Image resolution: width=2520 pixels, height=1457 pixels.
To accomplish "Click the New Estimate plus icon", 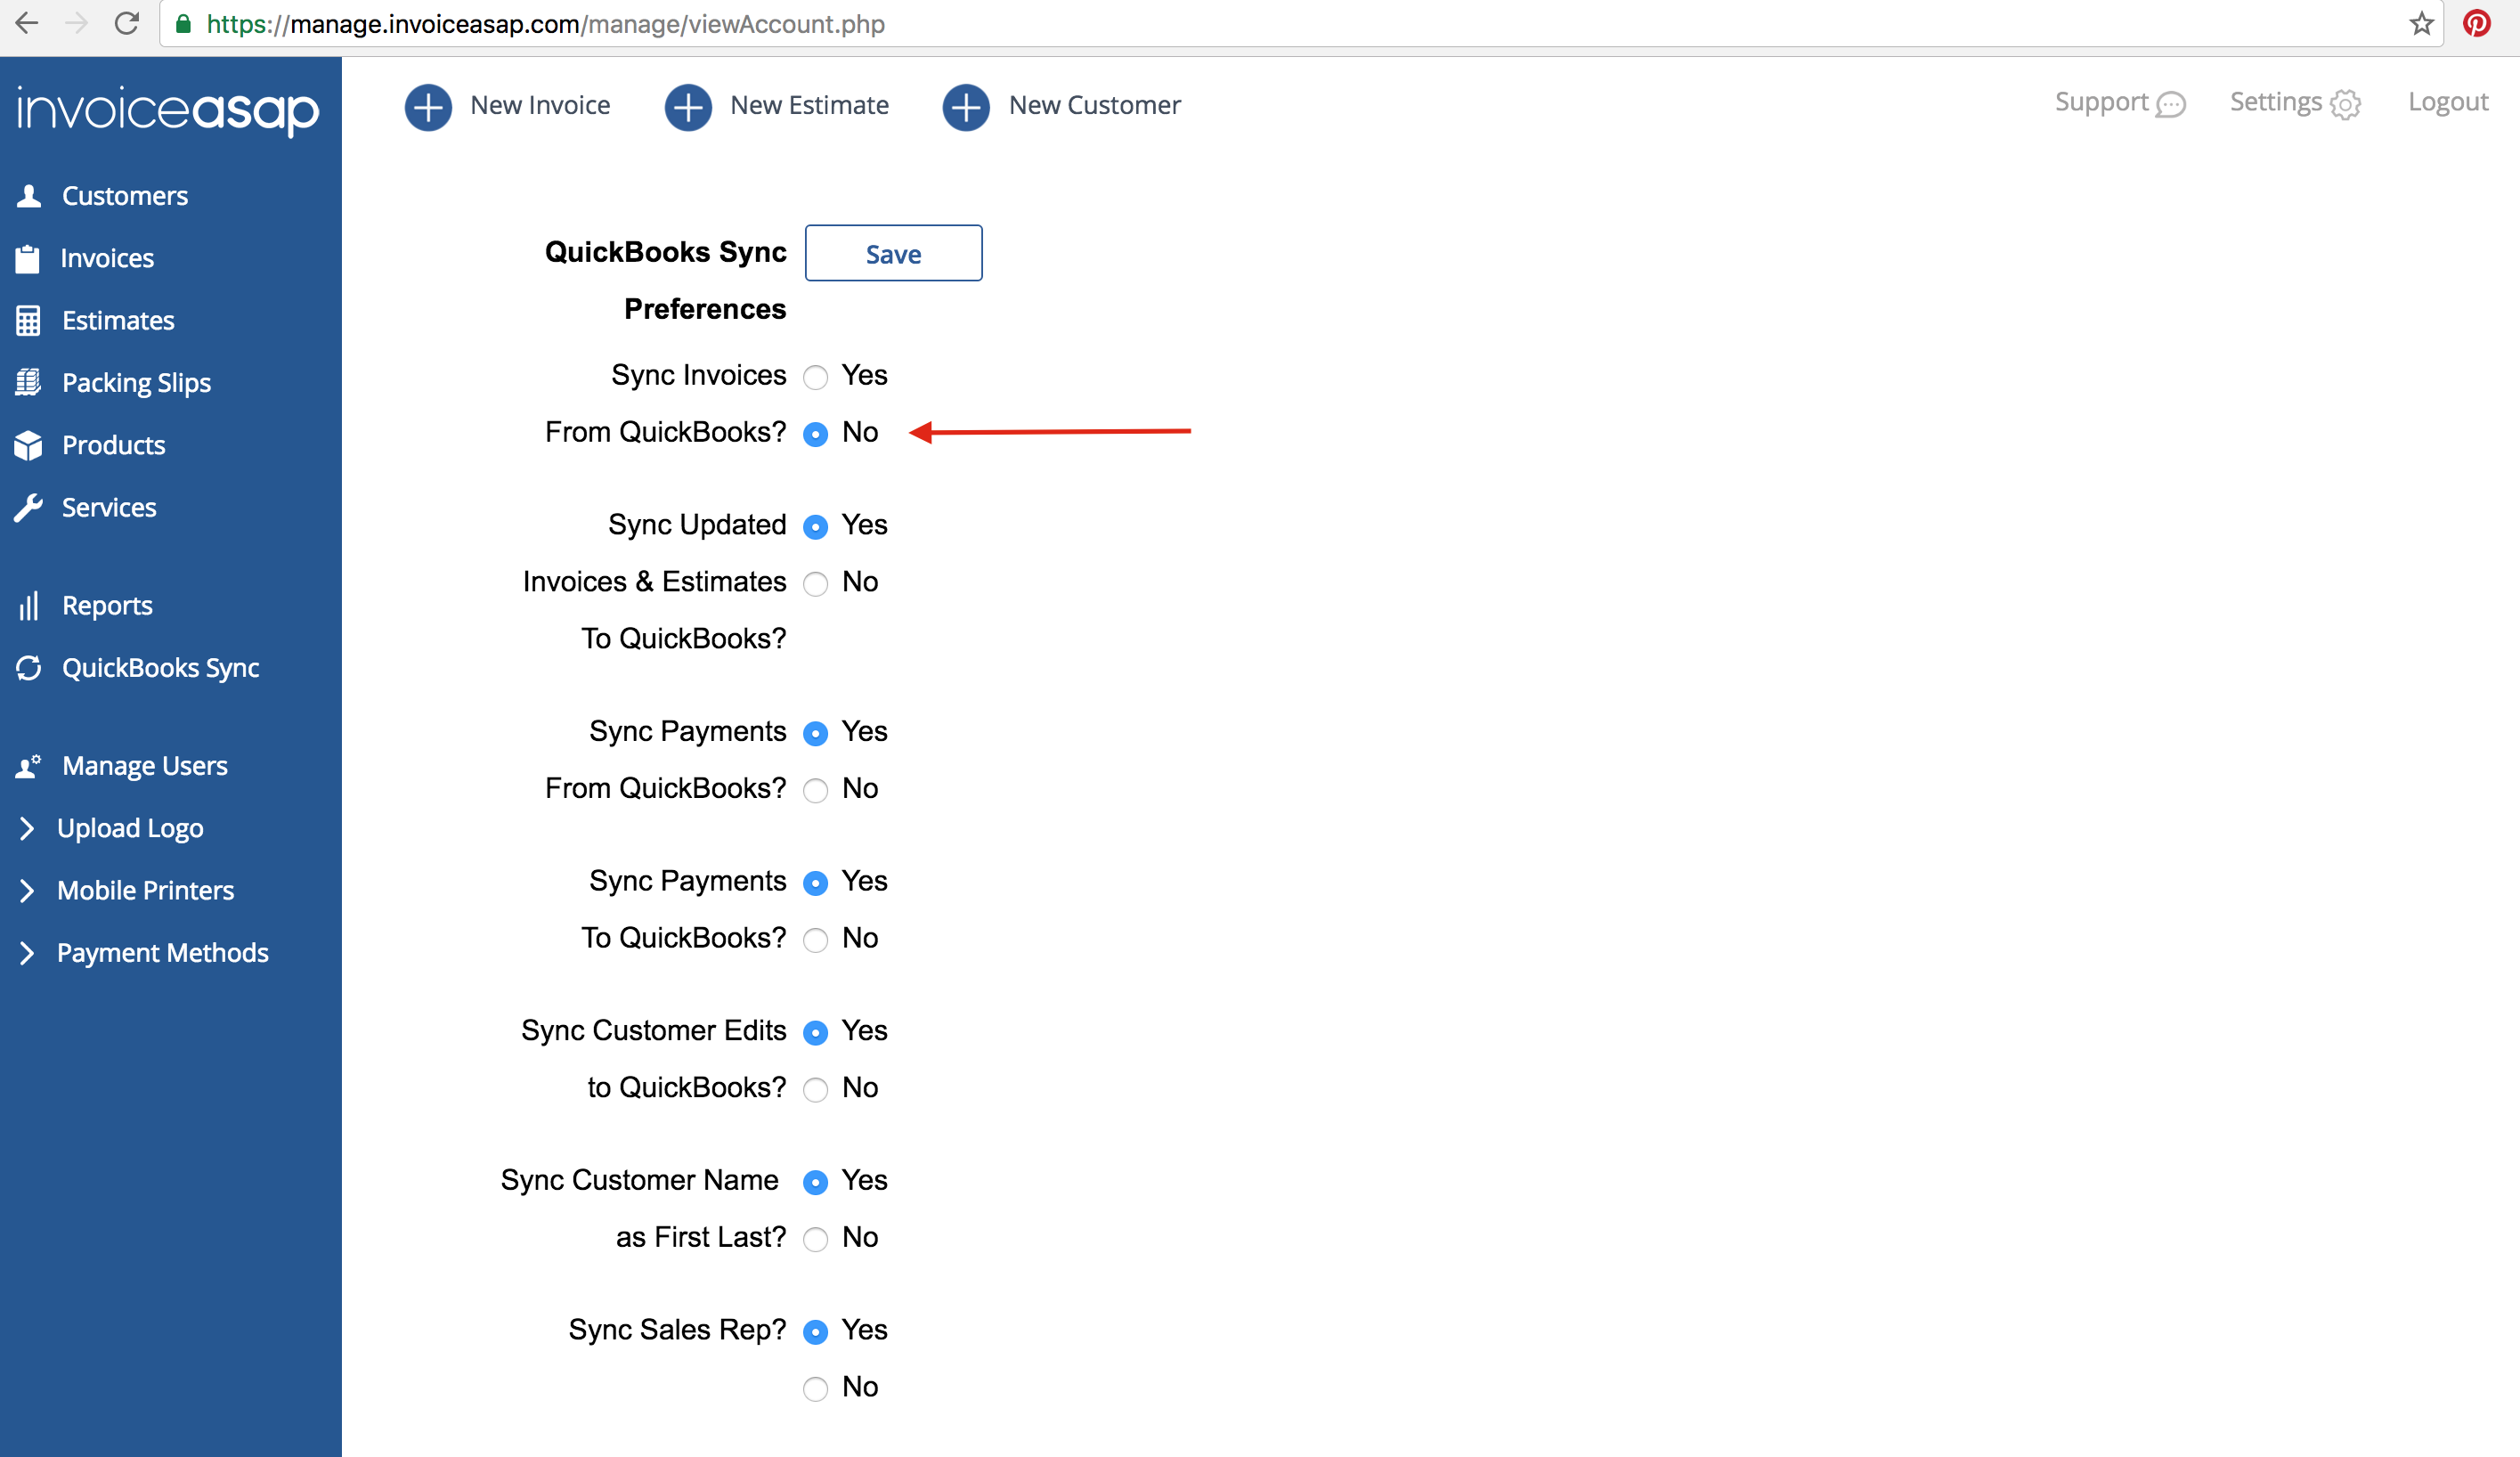I will (688, 106).
